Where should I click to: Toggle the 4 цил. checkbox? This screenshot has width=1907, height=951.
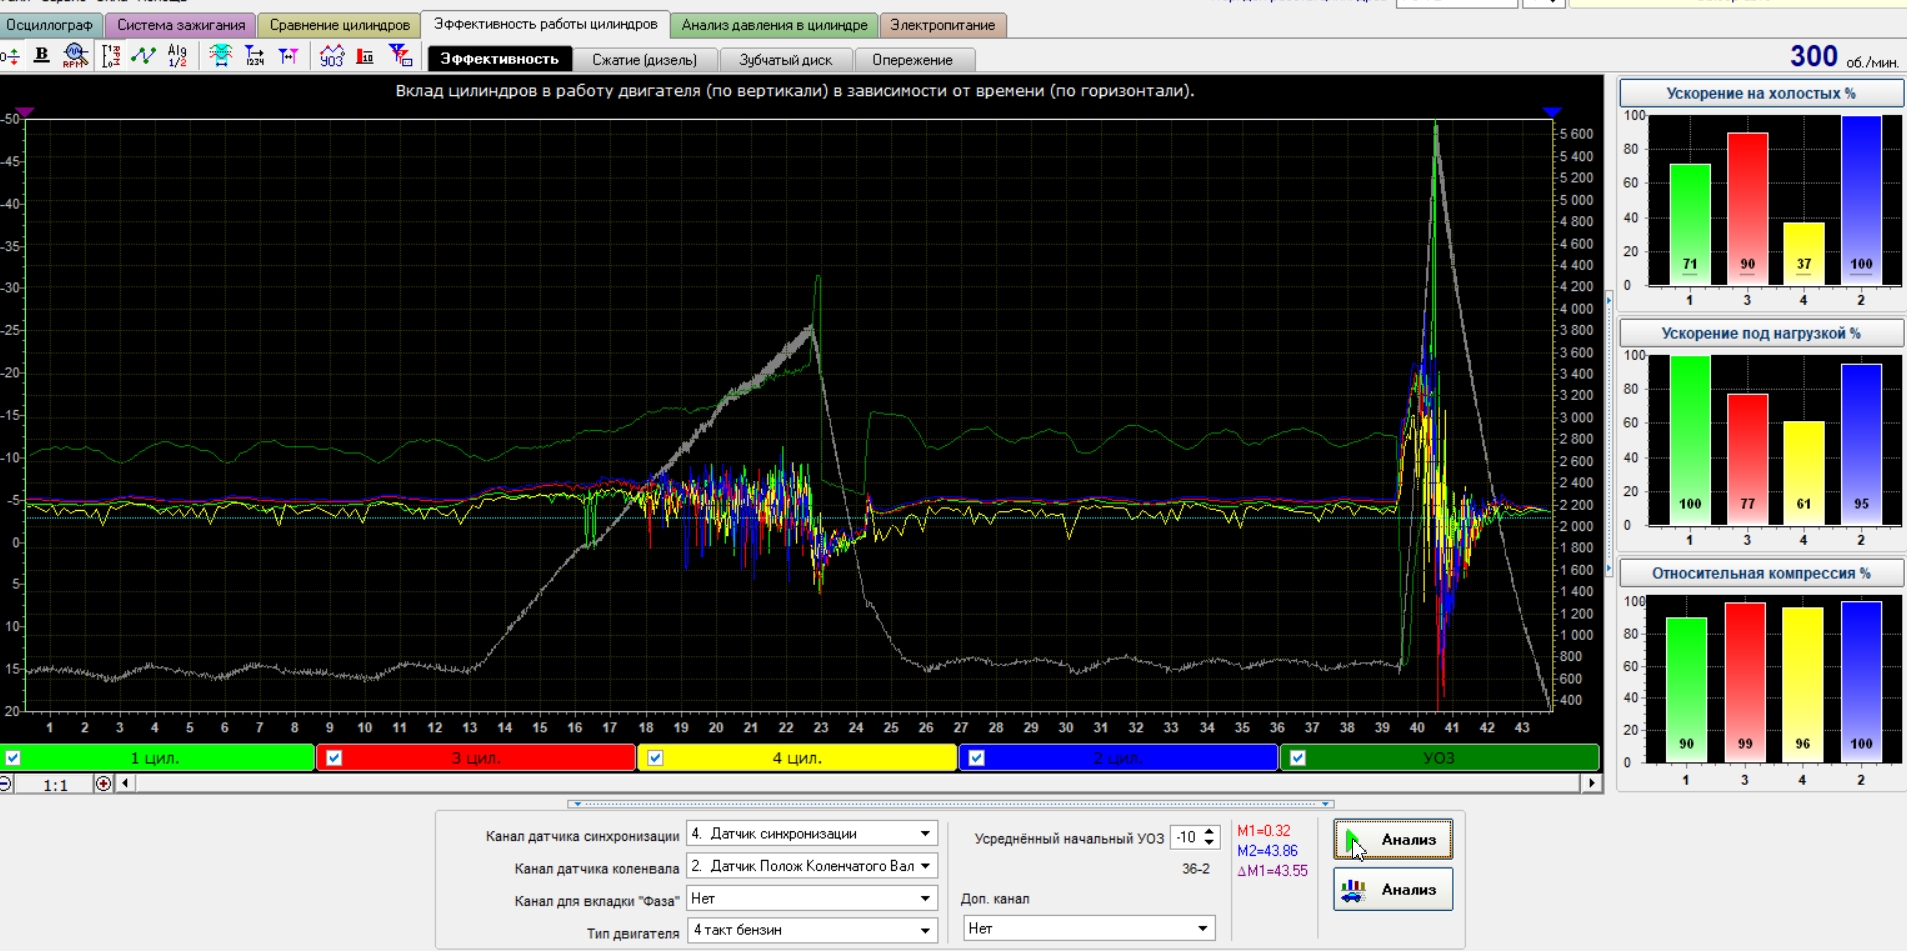click(x=655, y=758)
